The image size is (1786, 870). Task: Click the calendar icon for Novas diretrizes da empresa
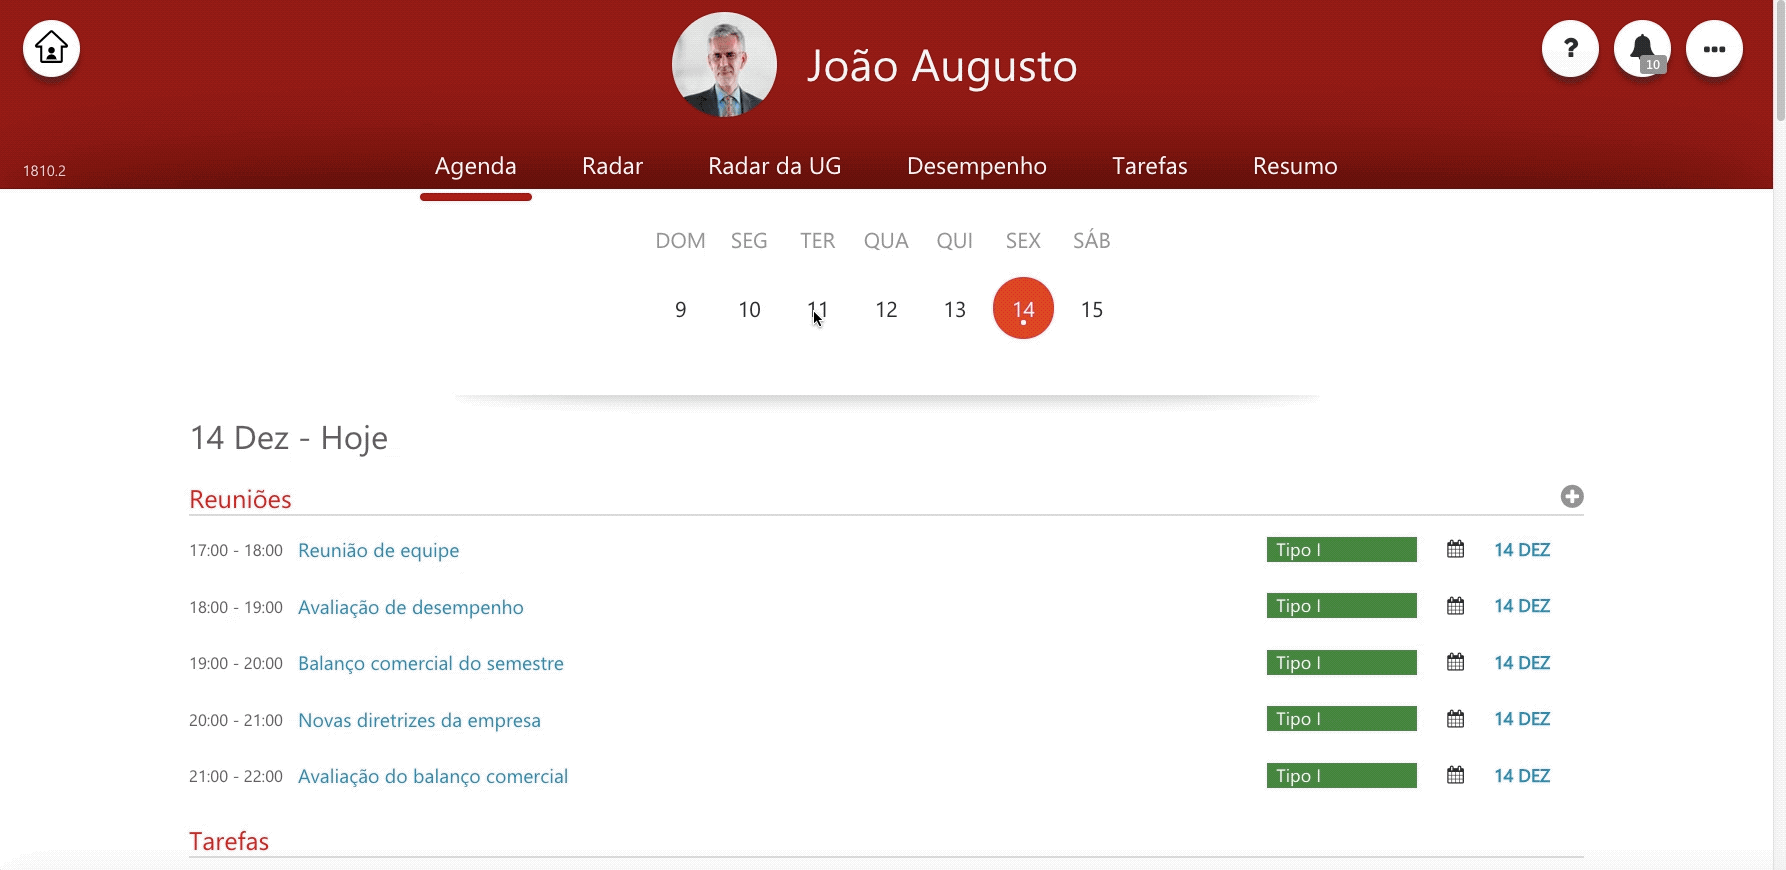coord(1456,719)
